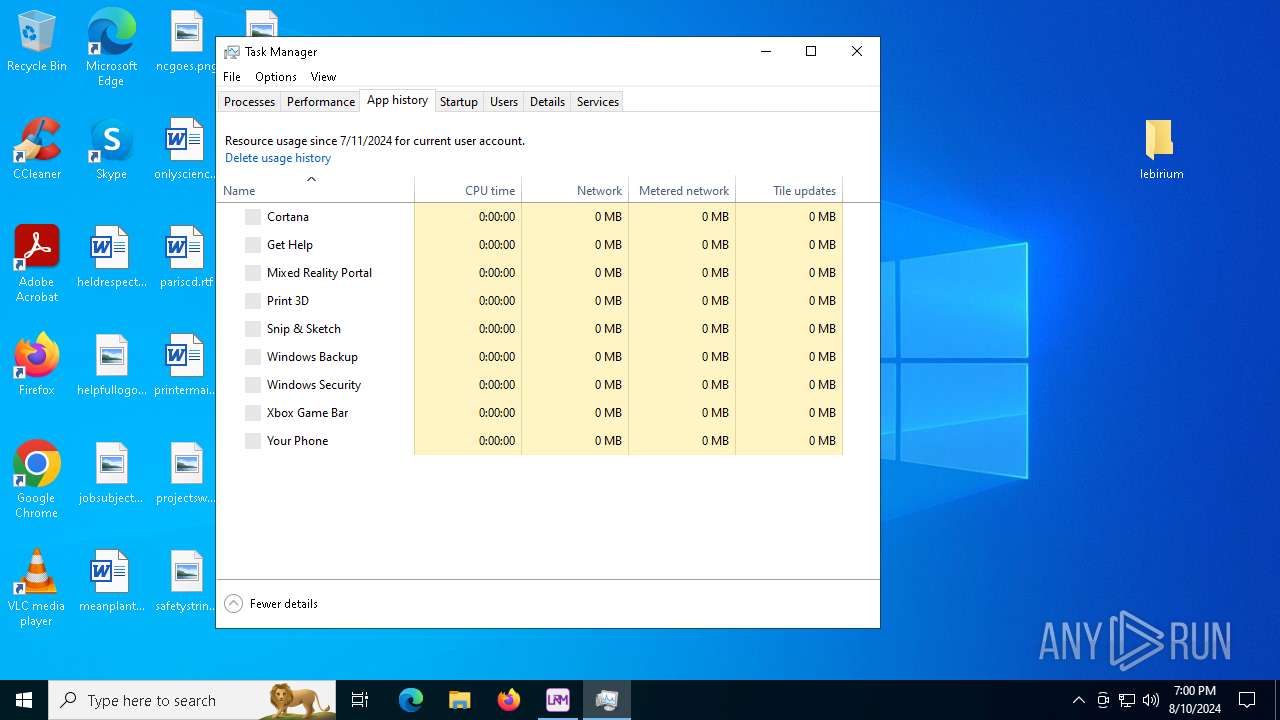Click the Get Help app icon placeholder
The height and width of the screenshot is (720, 1280).
pos(253,245)
